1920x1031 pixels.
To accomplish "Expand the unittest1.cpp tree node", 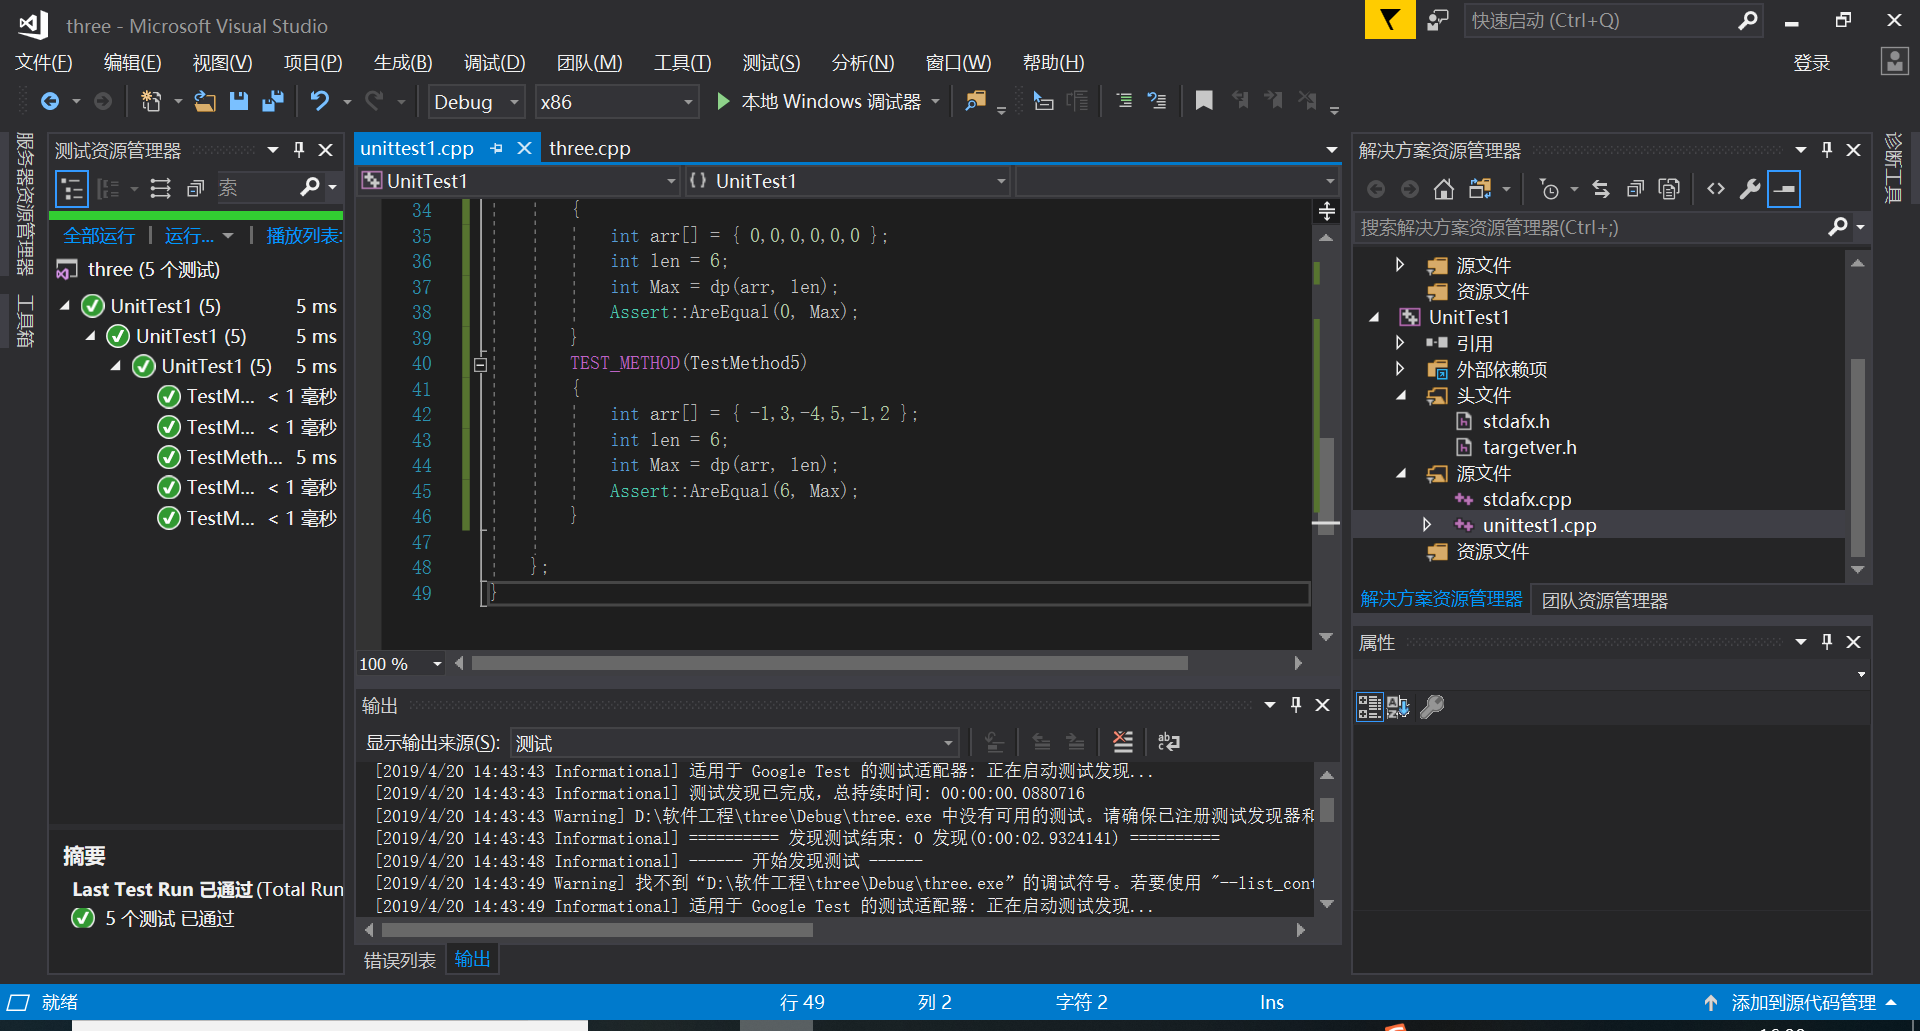I will pos(1427,525).
